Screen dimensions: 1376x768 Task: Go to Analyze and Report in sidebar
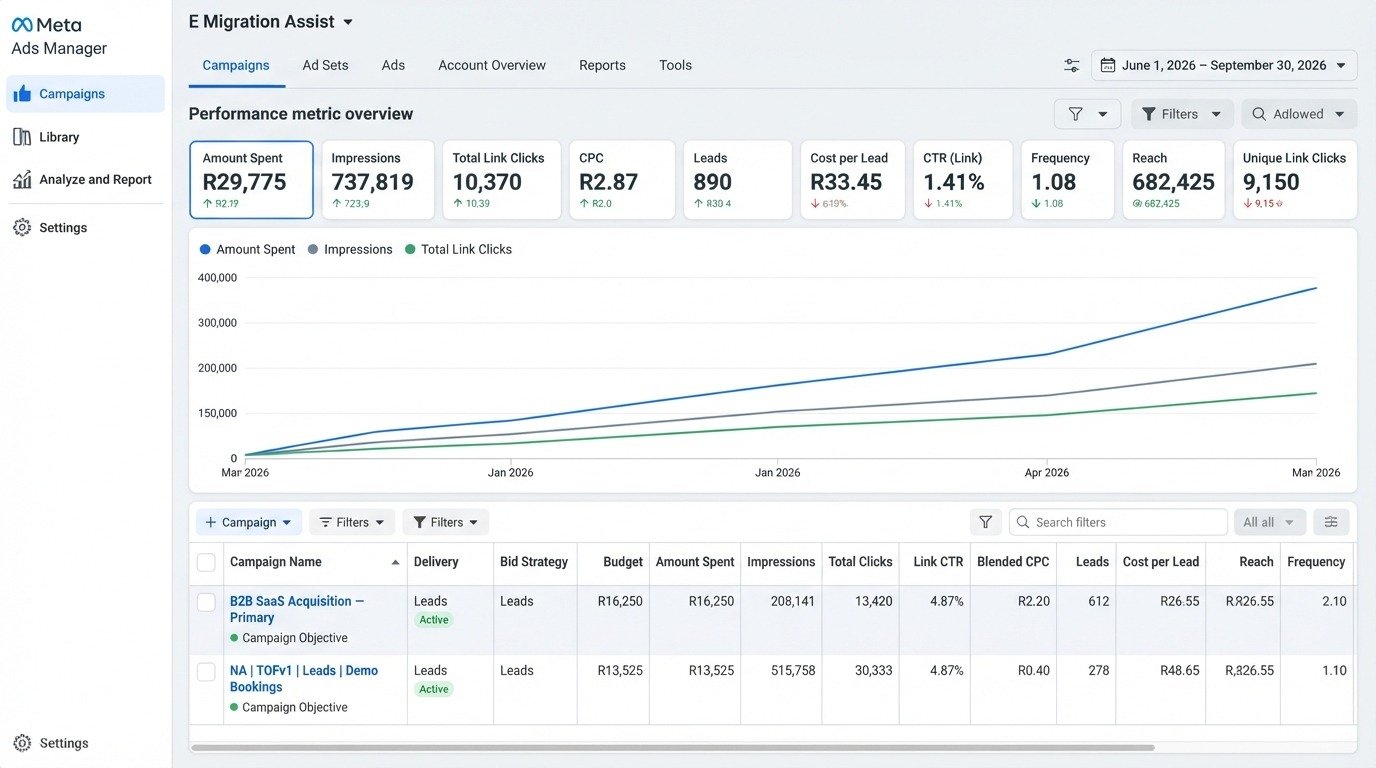85,180
